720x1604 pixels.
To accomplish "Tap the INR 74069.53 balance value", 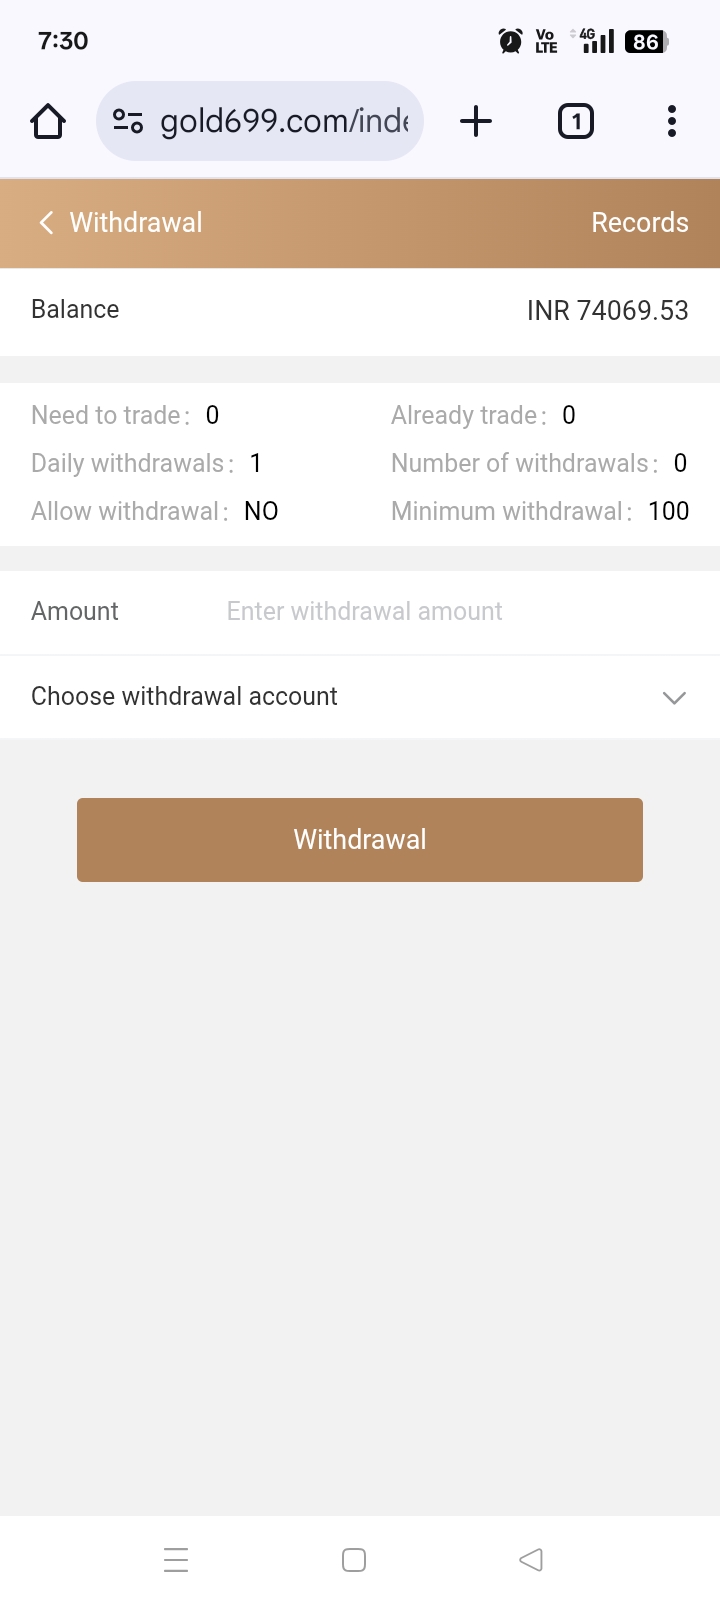I will pos(607,310).
